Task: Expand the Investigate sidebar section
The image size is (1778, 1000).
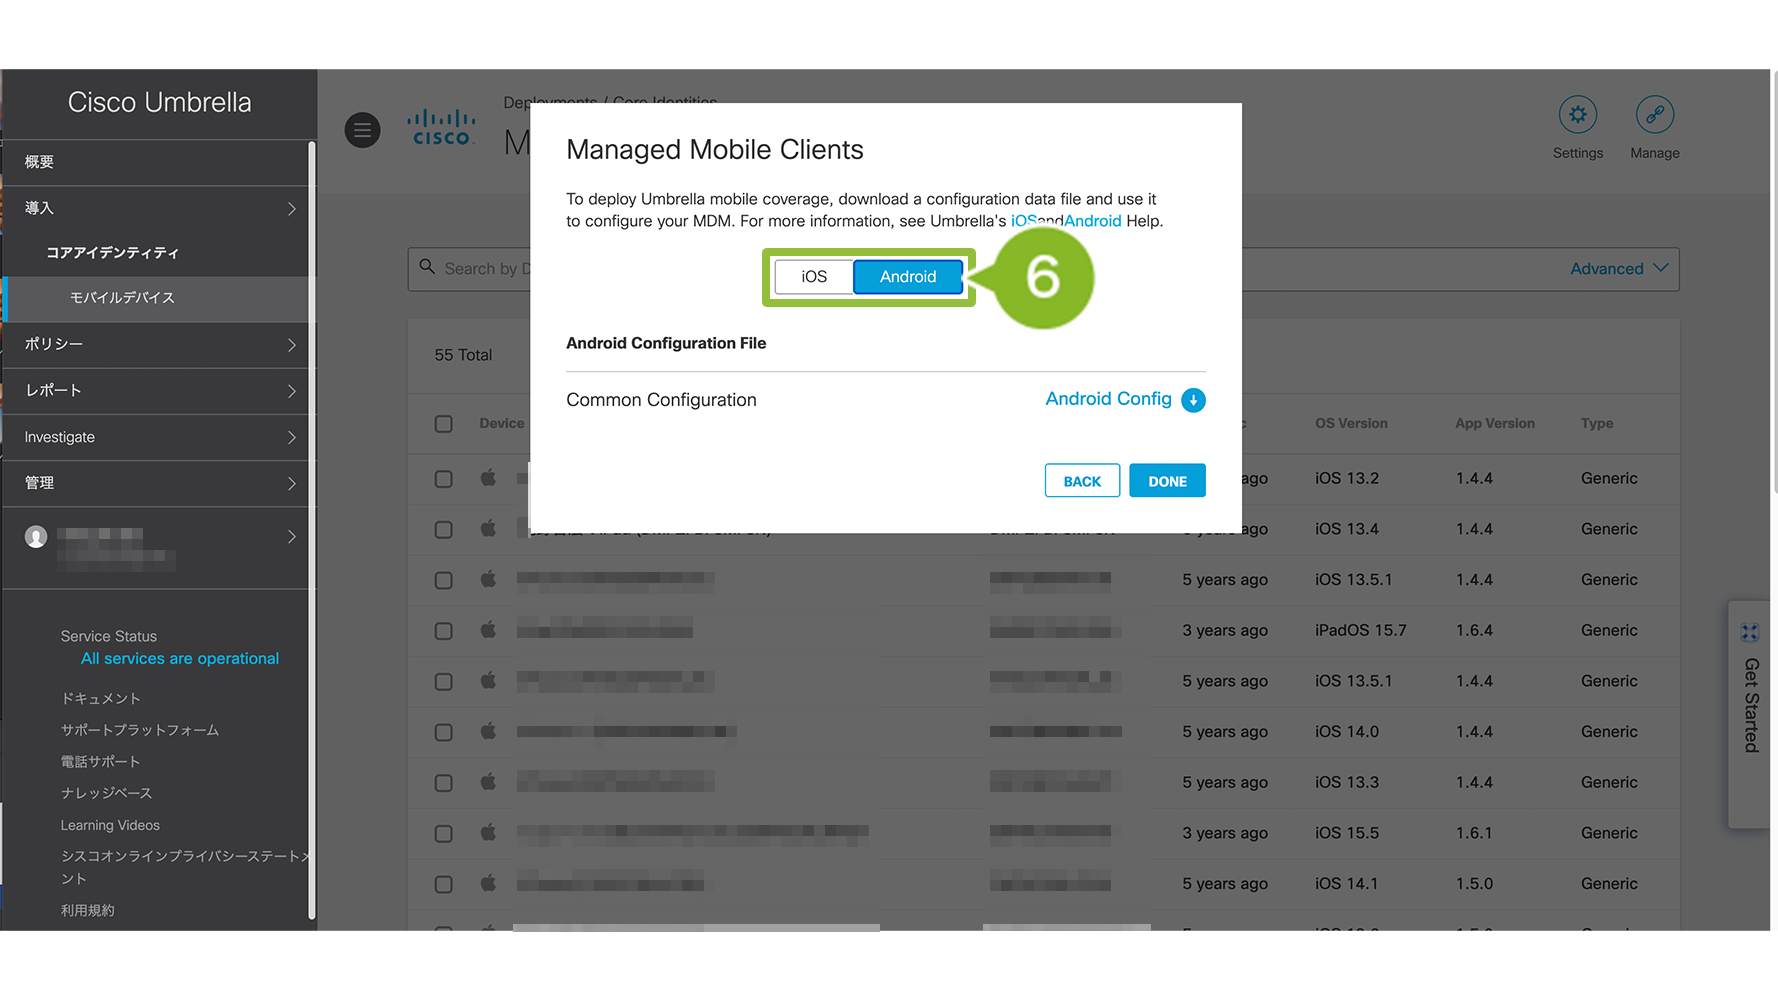Action: click(x=160, y=437)
